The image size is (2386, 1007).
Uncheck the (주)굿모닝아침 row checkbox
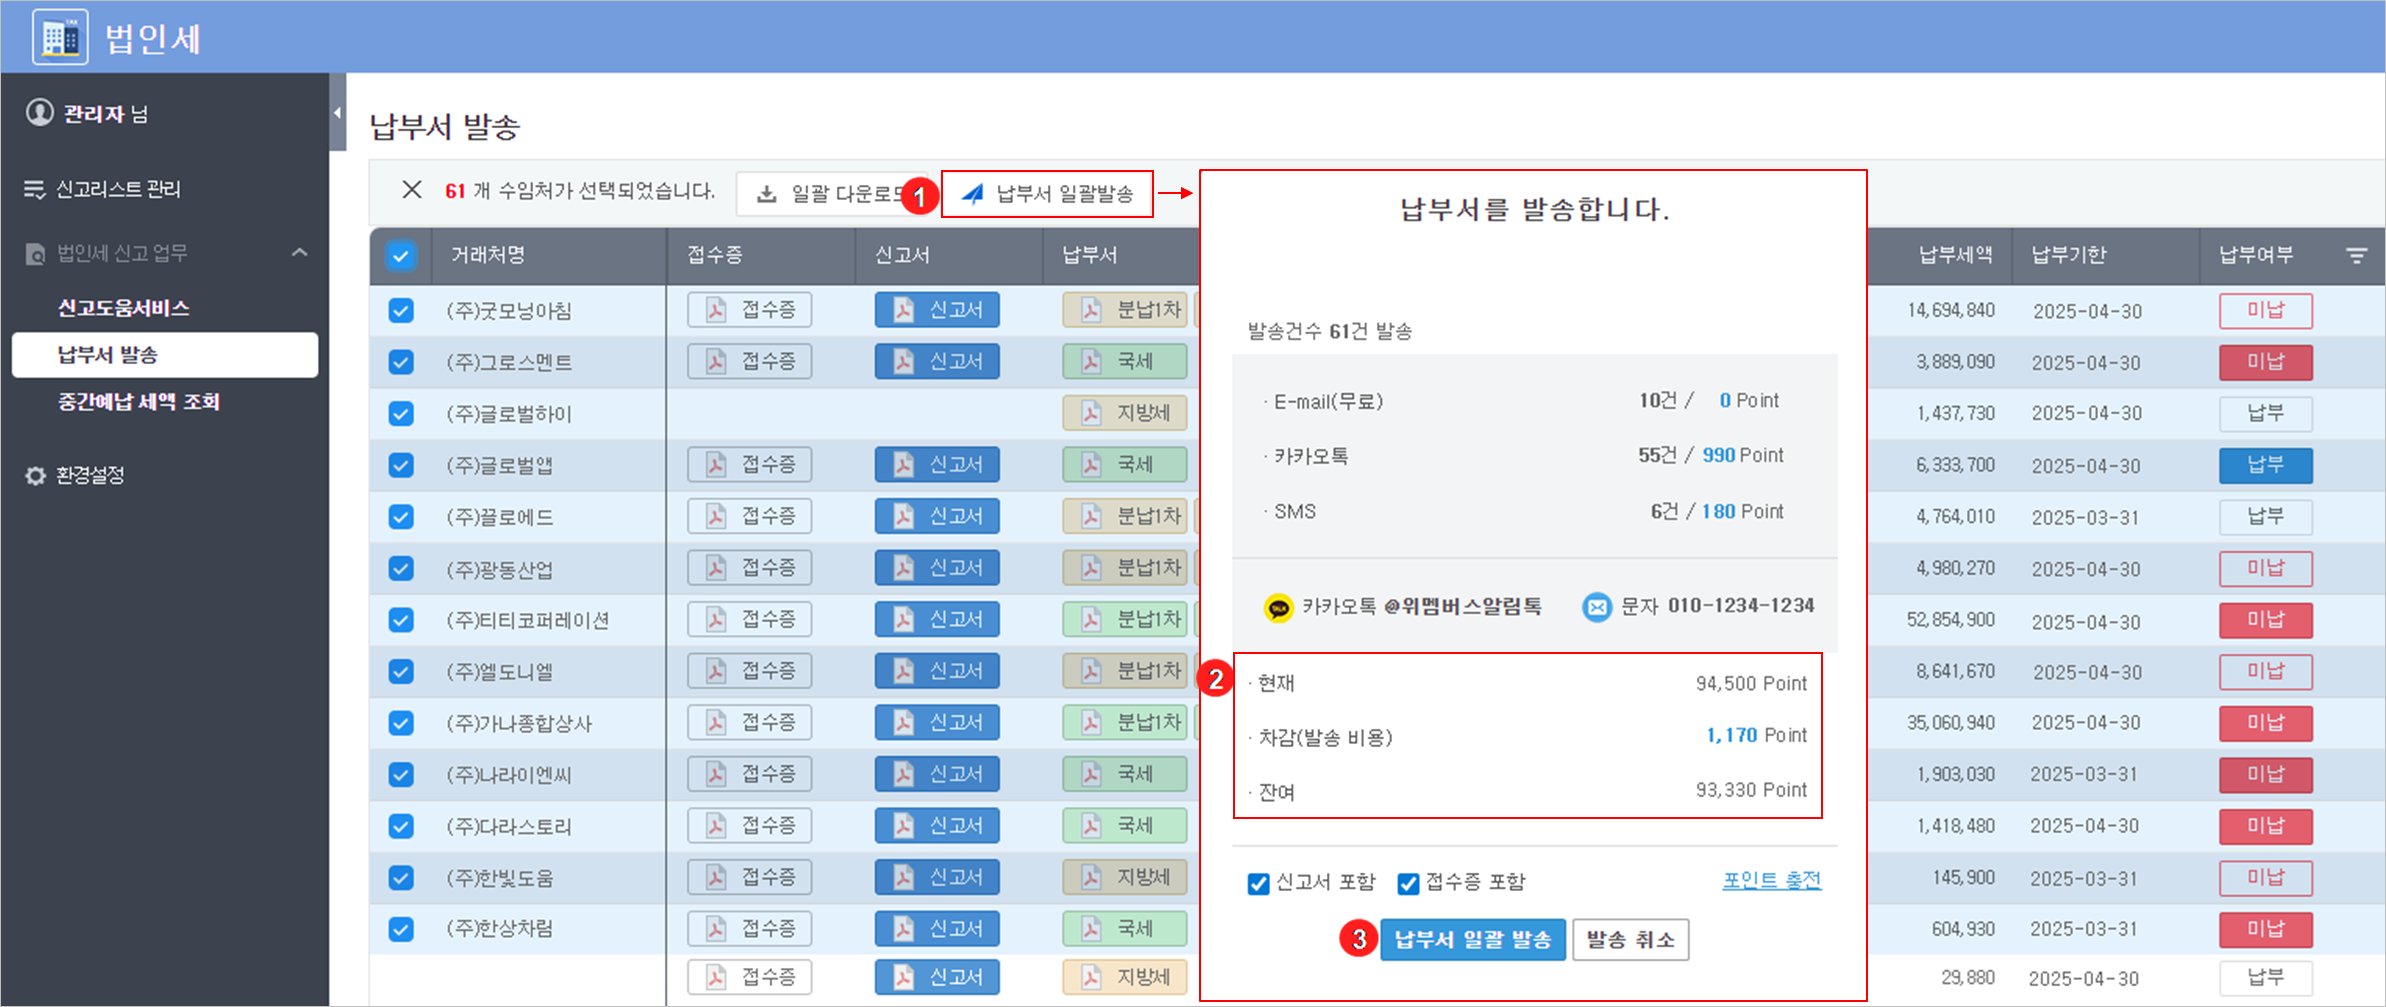(401, 311)
